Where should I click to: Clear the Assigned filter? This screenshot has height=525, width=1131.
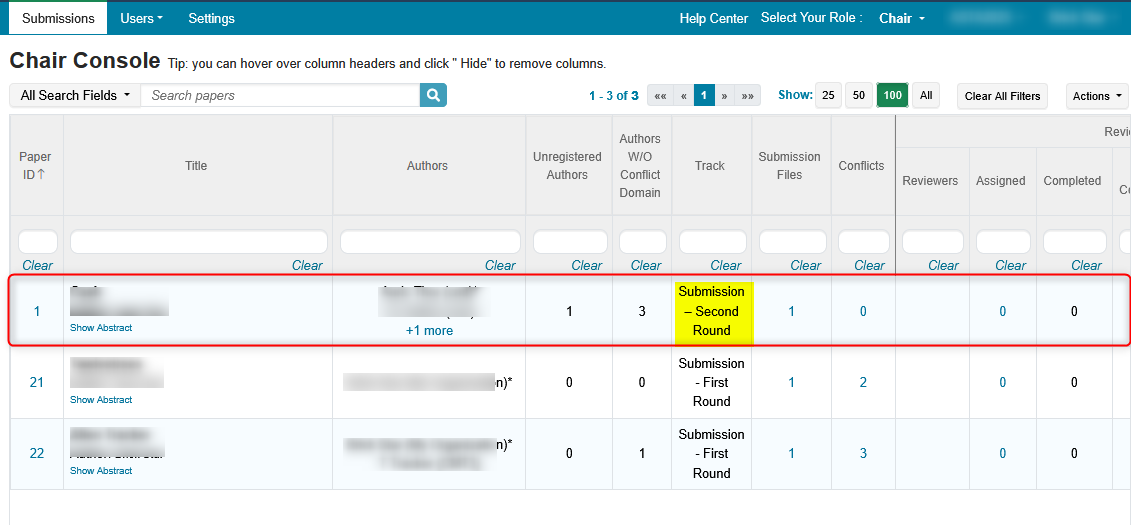(1011, 265)
